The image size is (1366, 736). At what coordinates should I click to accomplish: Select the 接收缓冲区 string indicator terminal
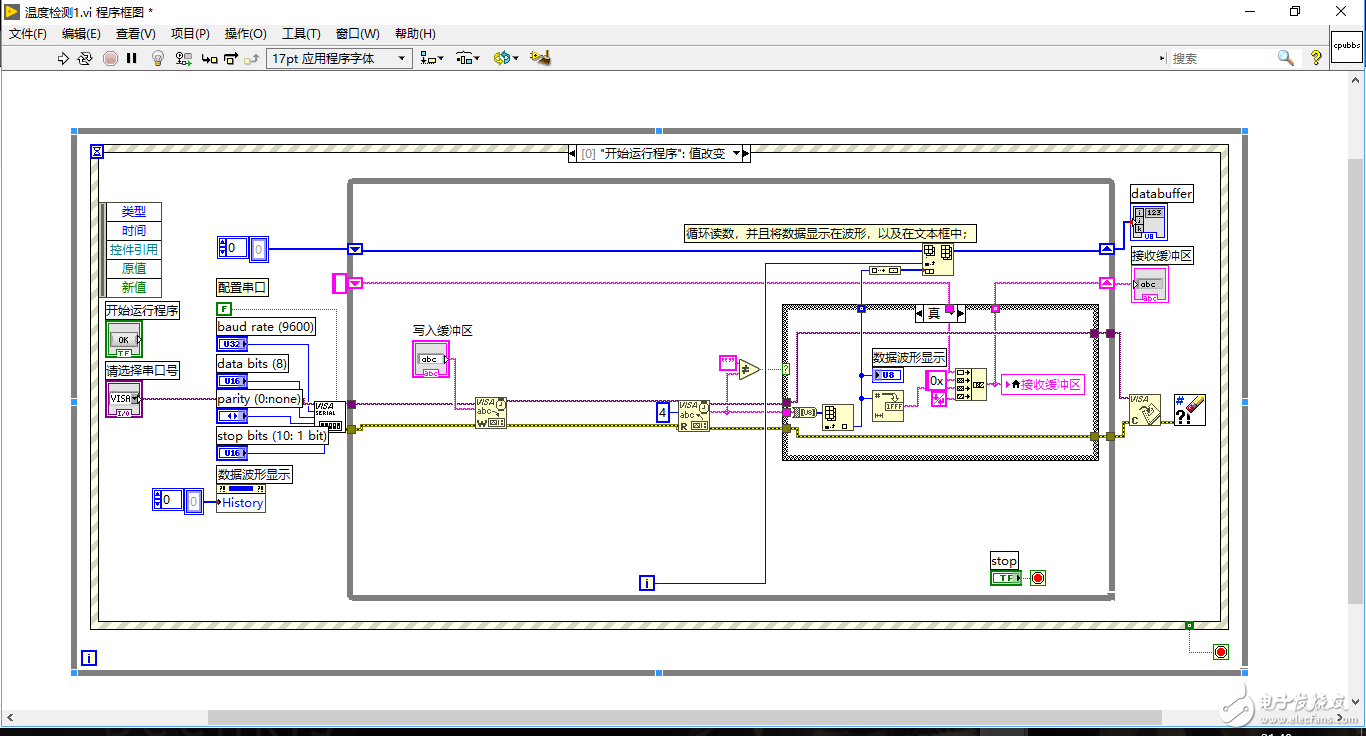coord(1149,284)
